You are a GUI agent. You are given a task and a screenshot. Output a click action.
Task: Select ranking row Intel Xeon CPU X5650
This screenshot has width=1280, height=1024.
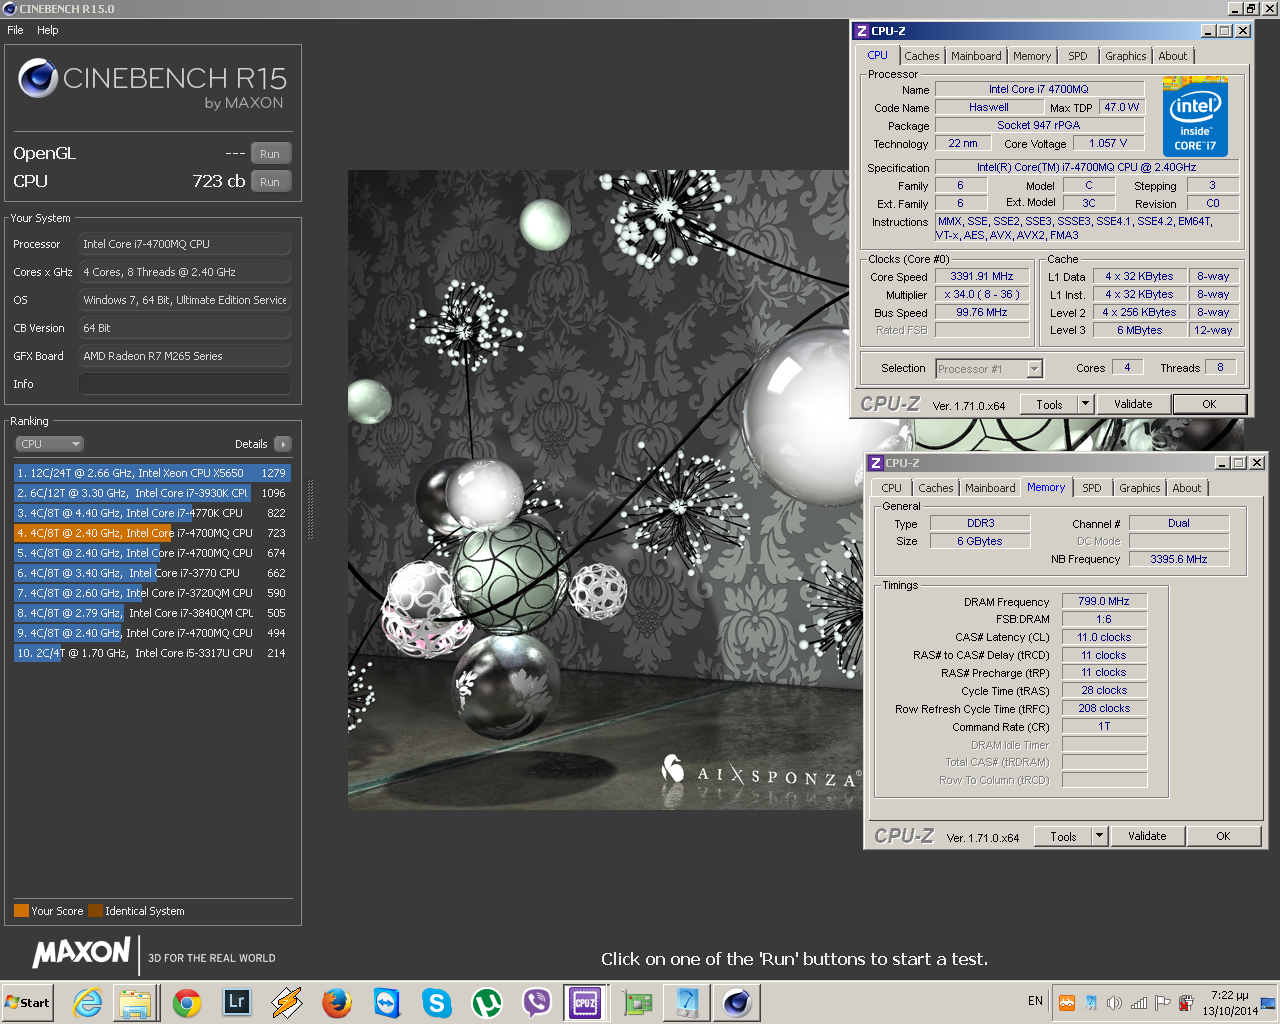point(152,473)
